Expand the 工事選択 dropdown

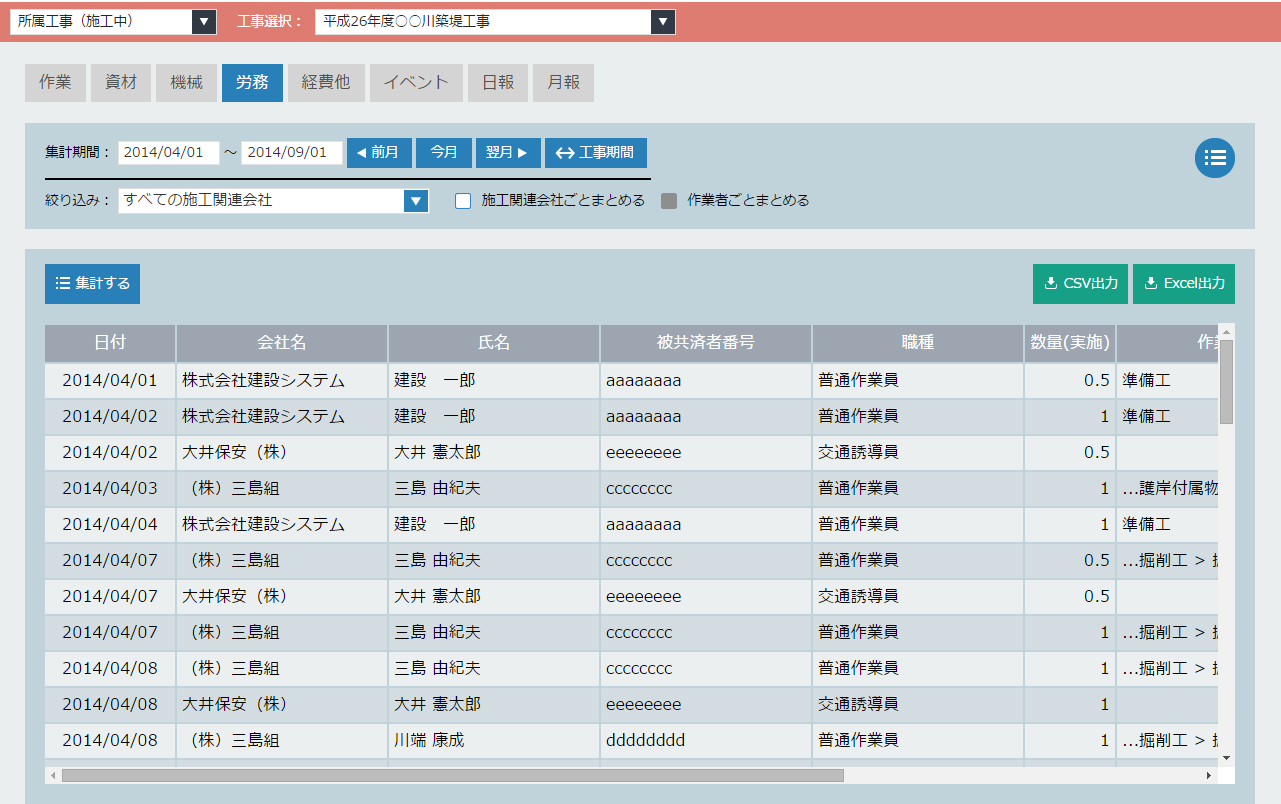[662, 21]
